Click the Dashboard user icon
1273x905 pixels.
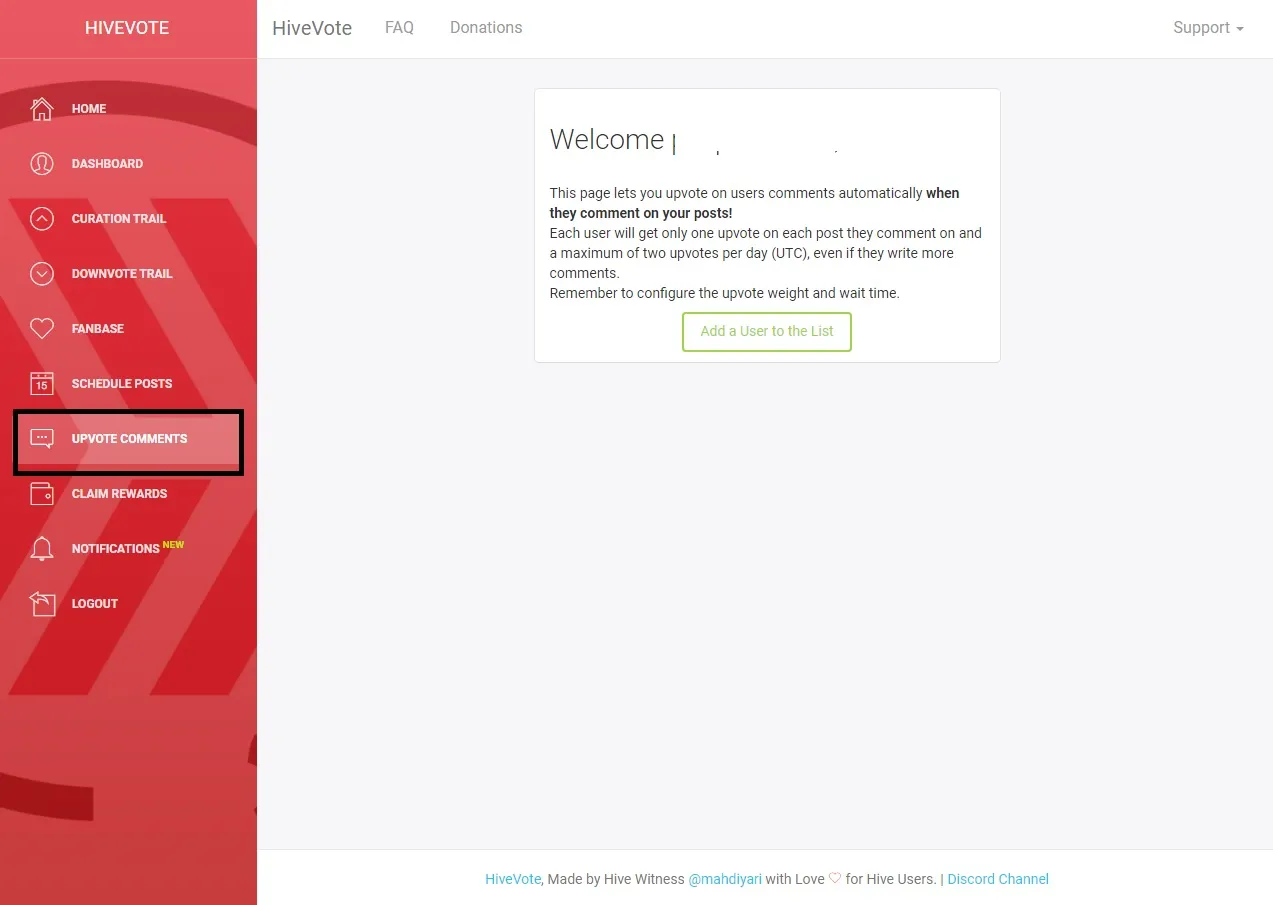42,164
